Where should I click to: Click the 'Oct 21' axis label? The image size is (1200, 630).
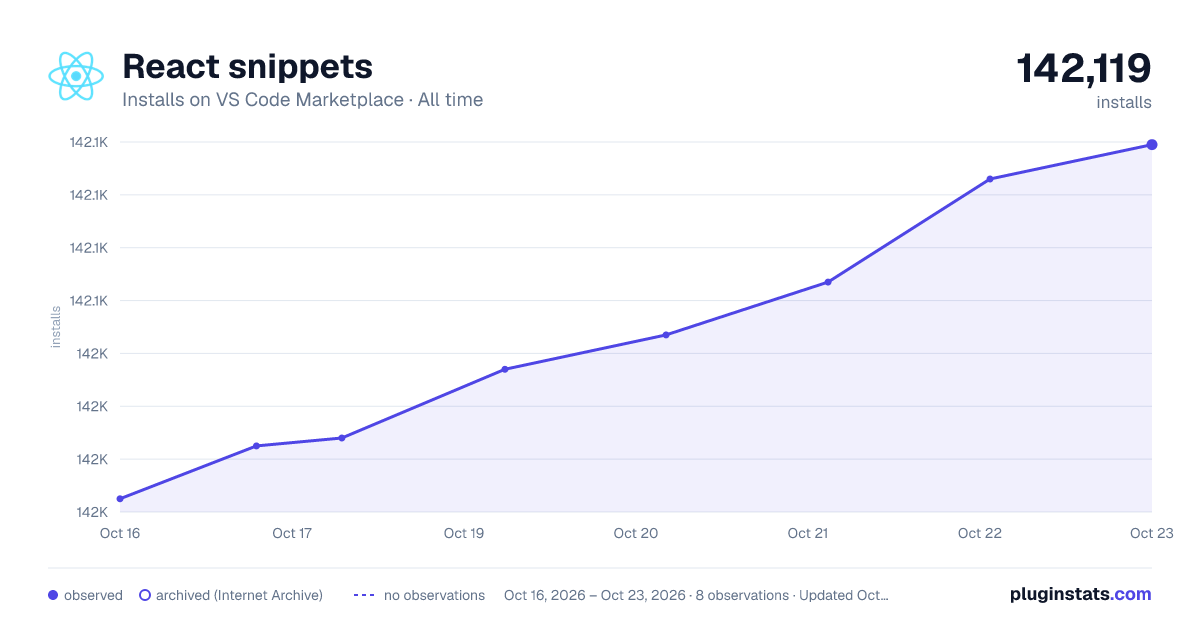808,533
